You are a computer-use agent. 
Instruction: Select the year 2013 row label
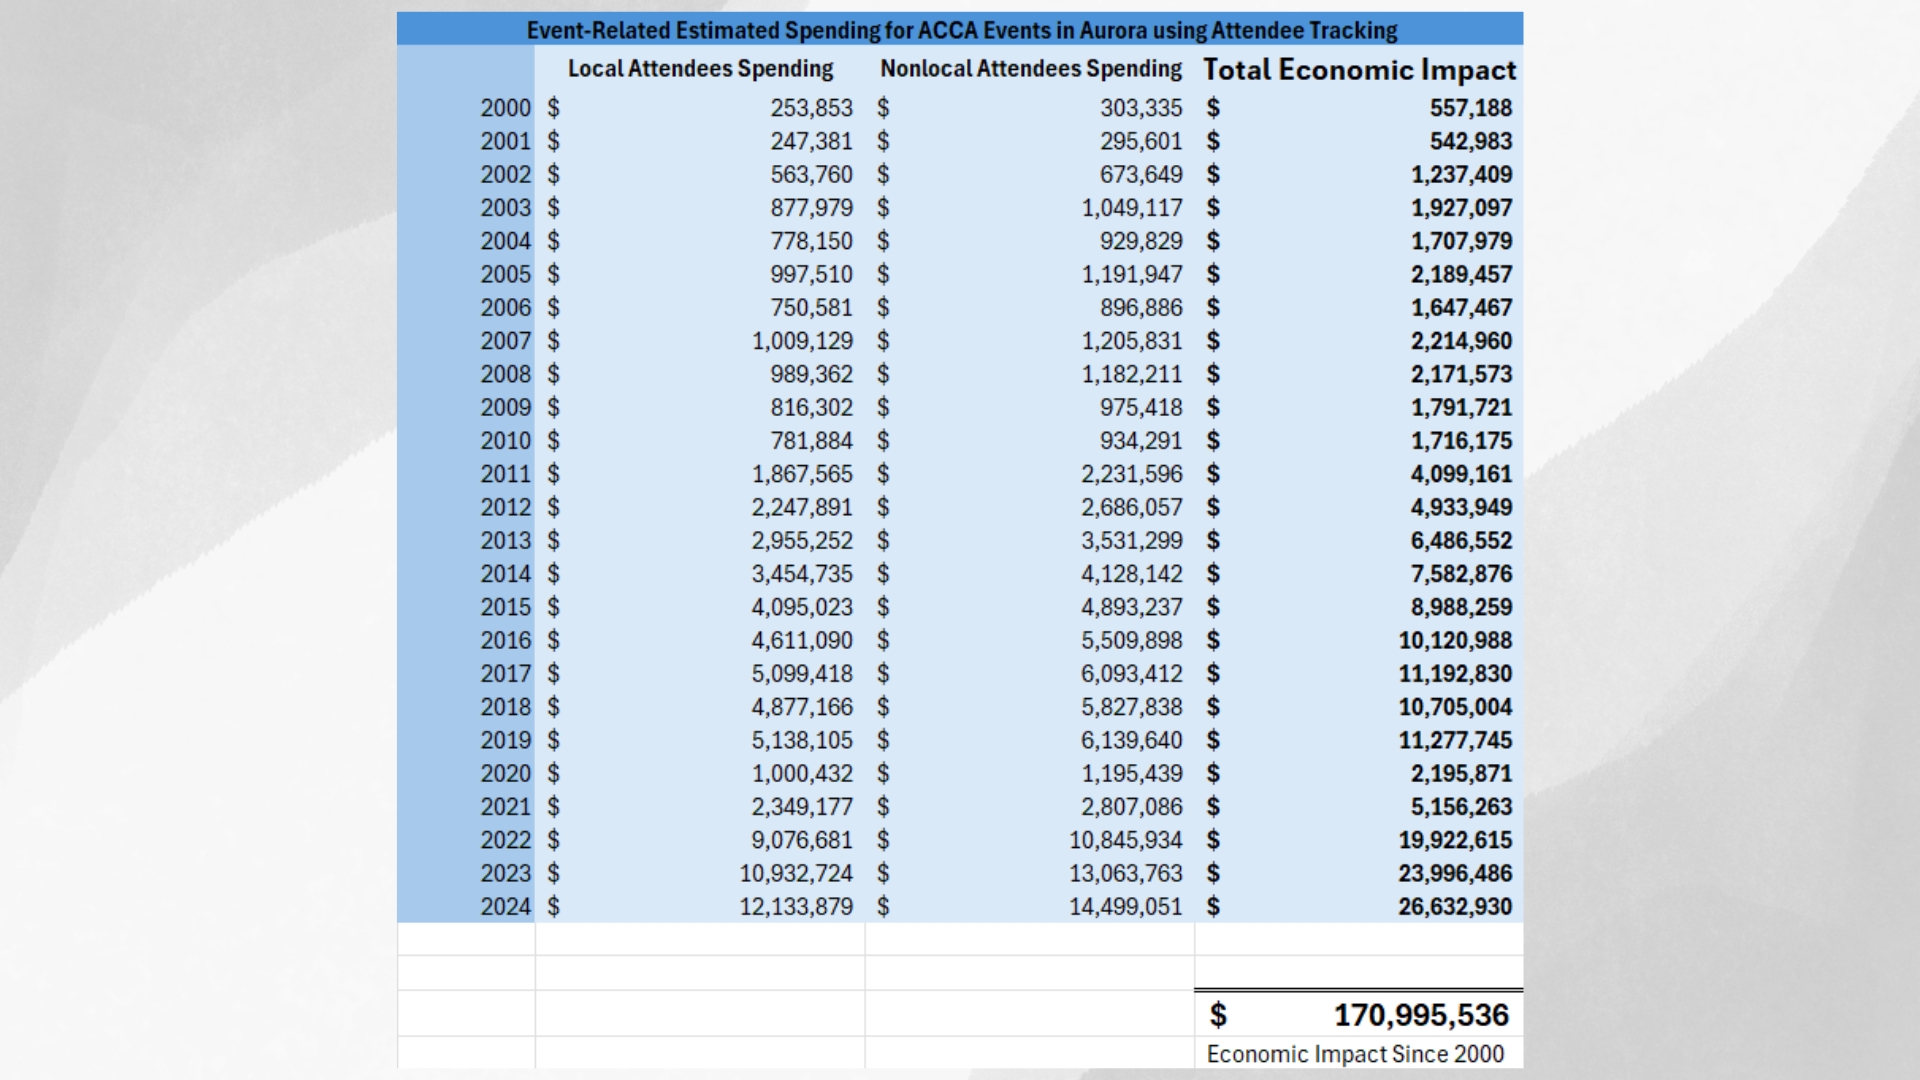pyautogui.click(x=505, y=540)
